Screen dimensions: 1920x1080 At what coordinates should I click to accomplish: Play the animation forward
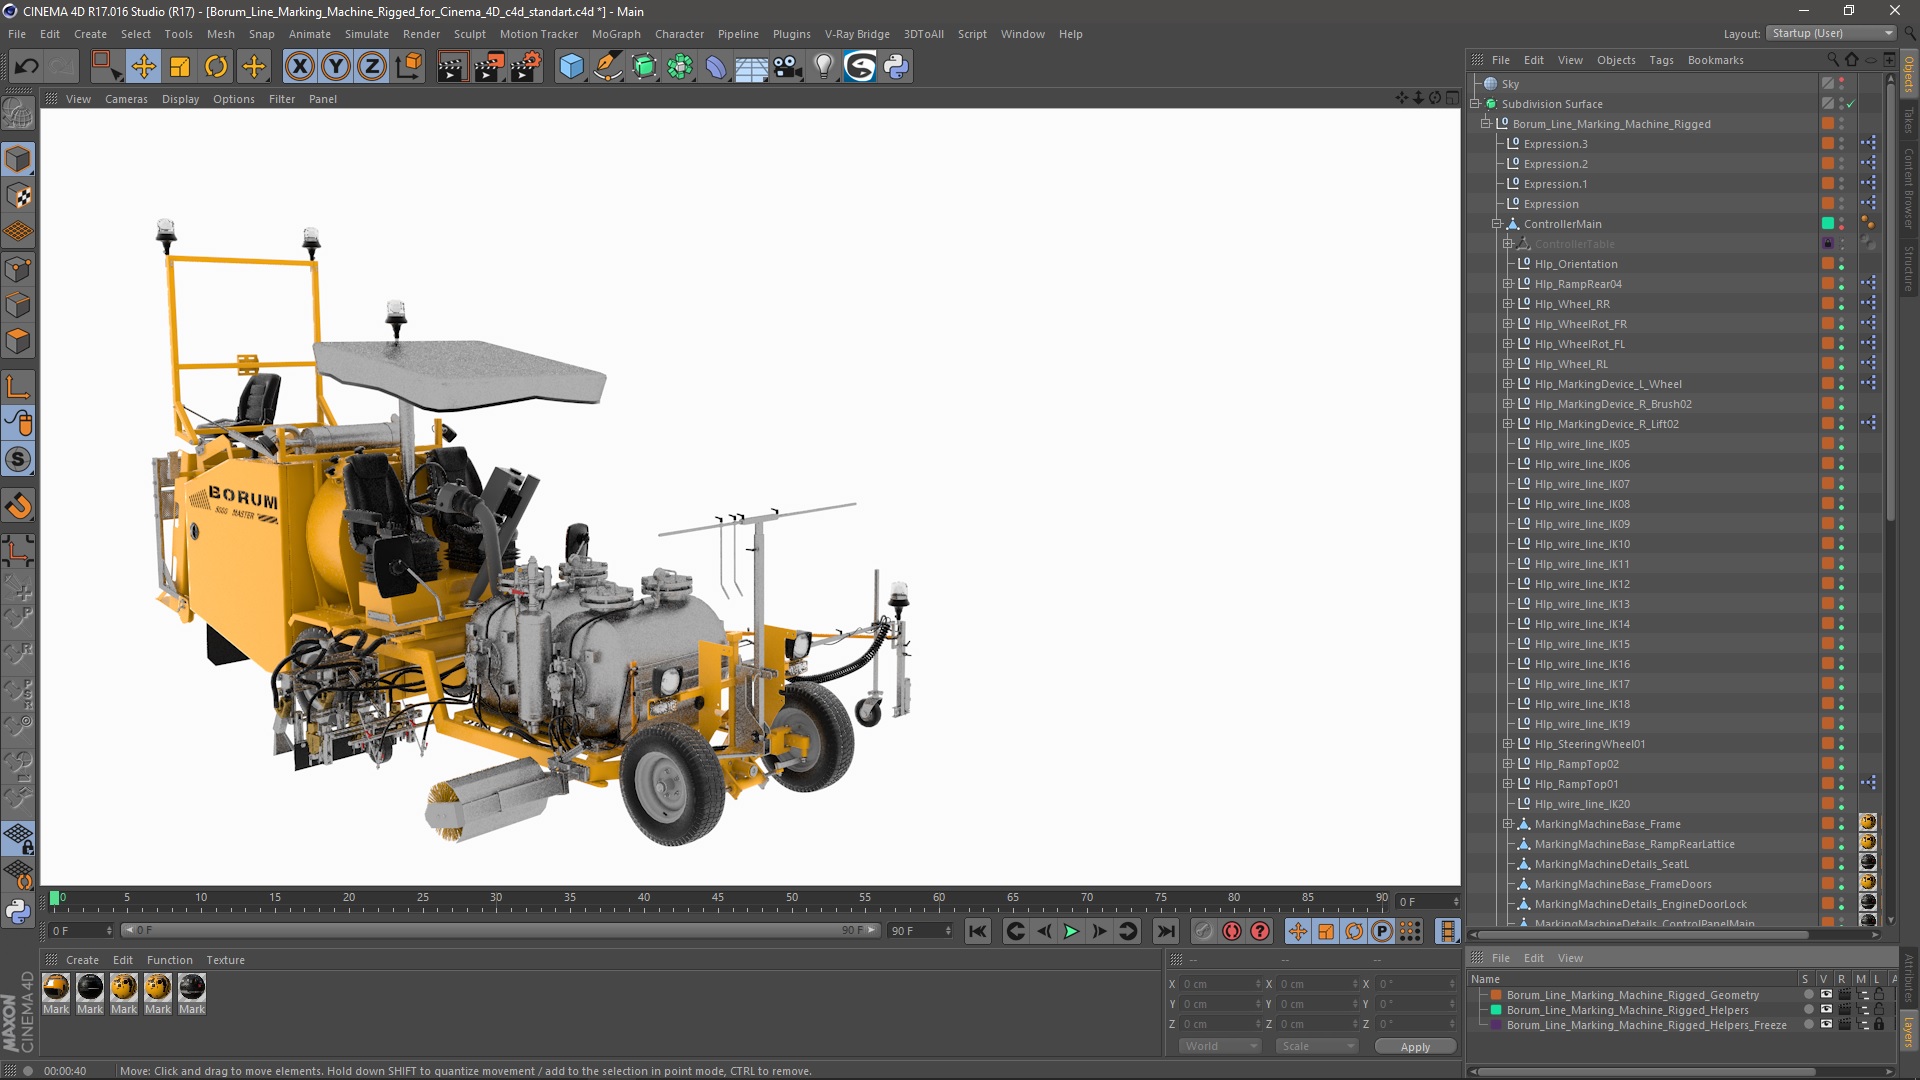coord(1071,931)
